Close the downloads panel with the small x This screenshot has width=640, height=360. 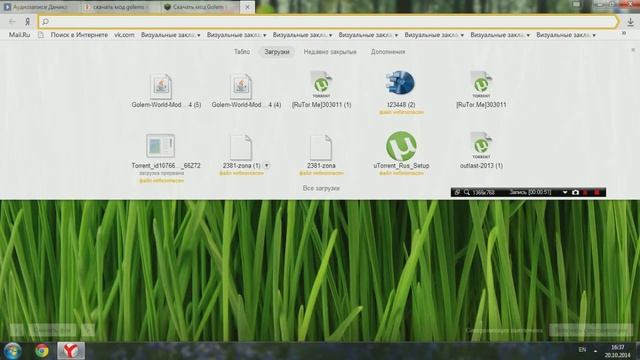[x=633, y=50]
